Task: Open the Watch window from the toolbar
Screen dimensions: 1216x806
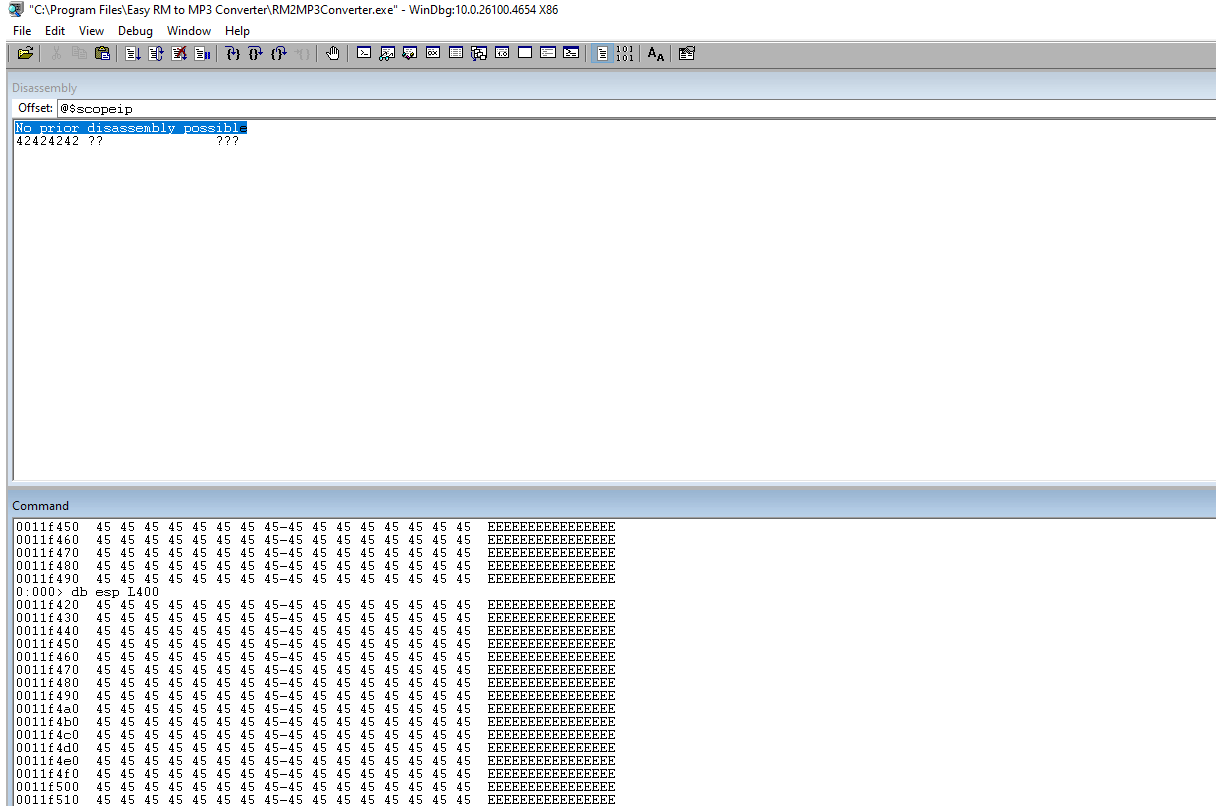Action: (387, 54)
